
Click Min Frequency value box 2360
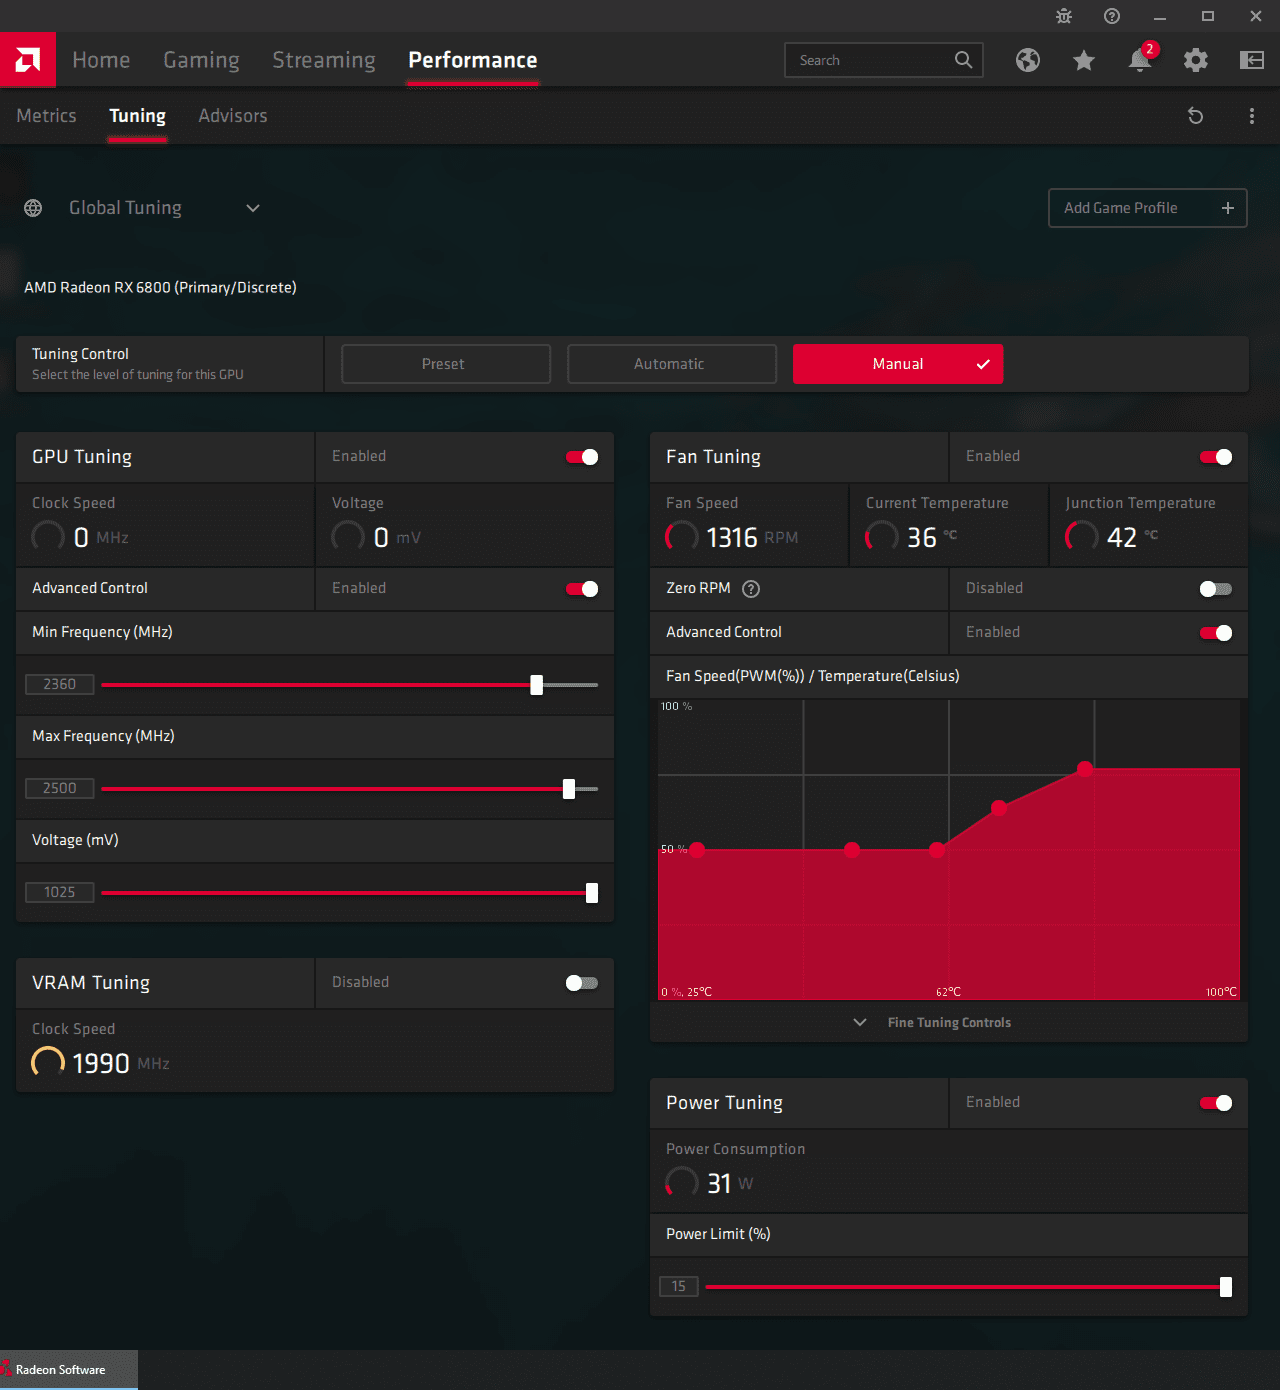click(60, 685)
